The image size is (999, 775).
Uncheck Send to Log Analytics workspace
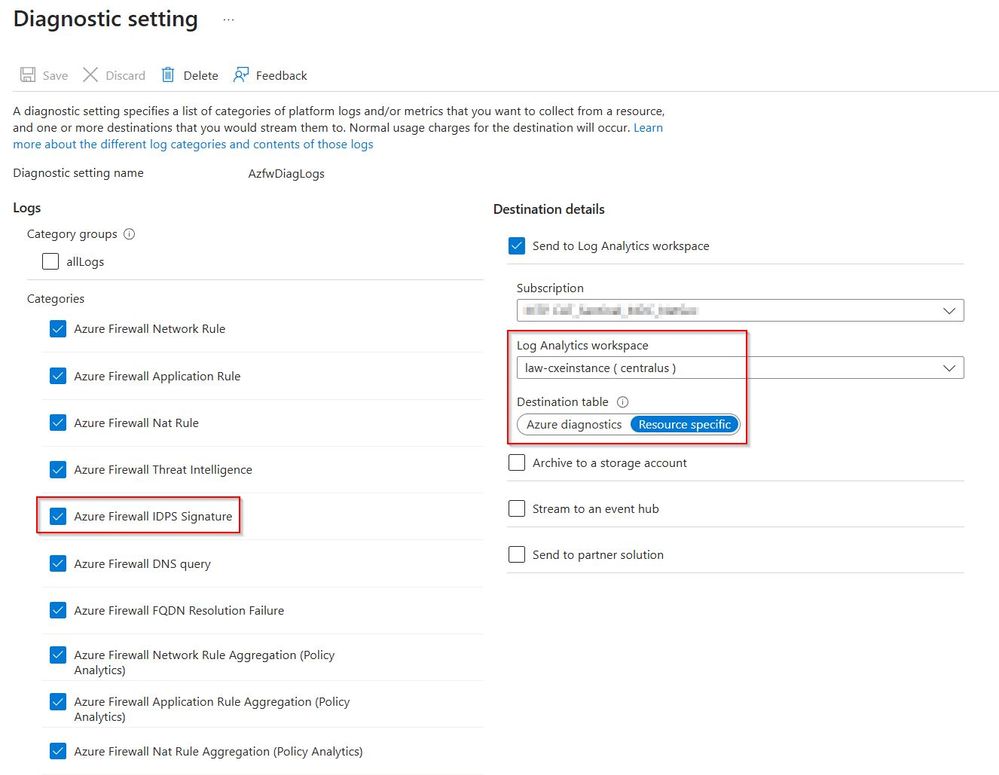(517, 246)
